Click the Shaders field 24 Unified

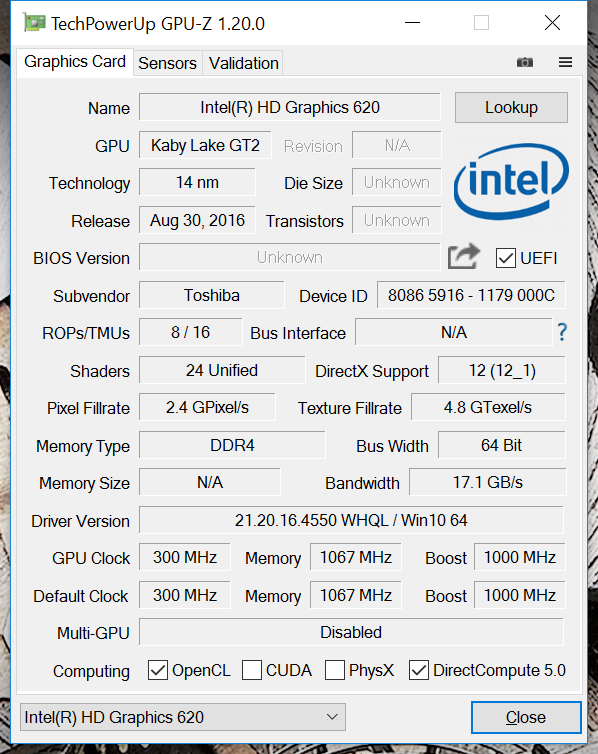pos(222,370)
